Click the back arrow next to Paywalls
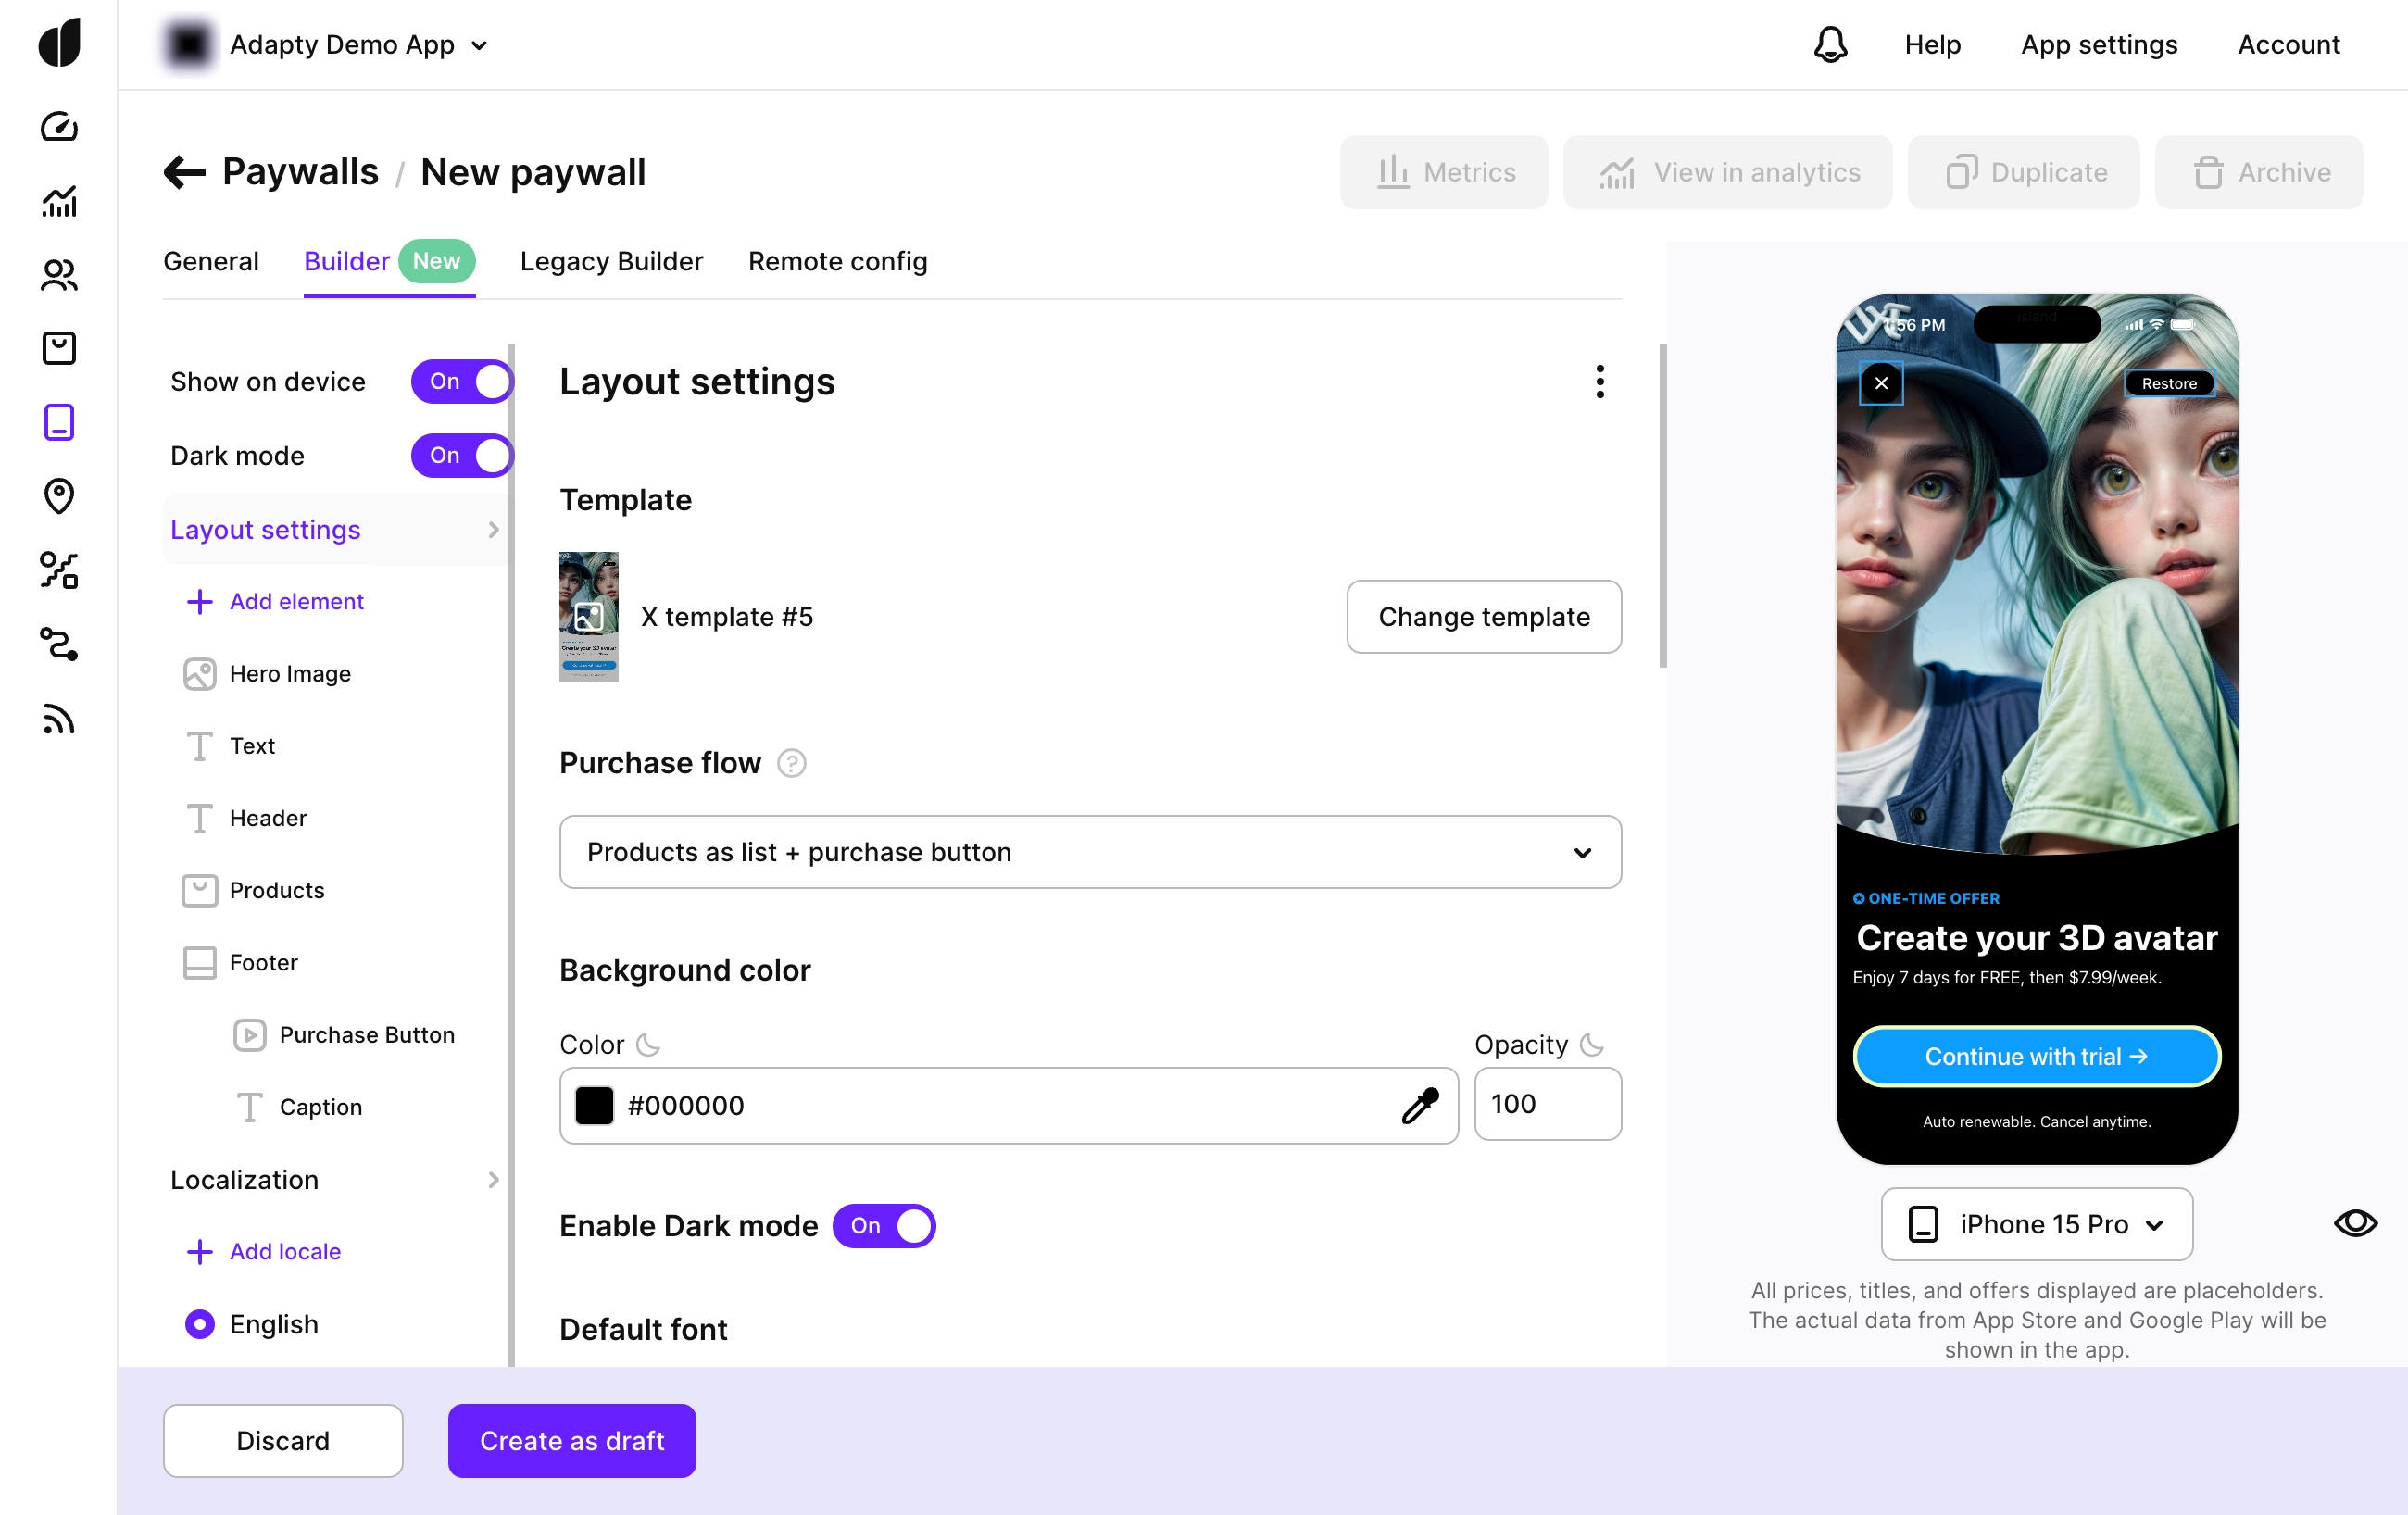 tap(184, 172)
